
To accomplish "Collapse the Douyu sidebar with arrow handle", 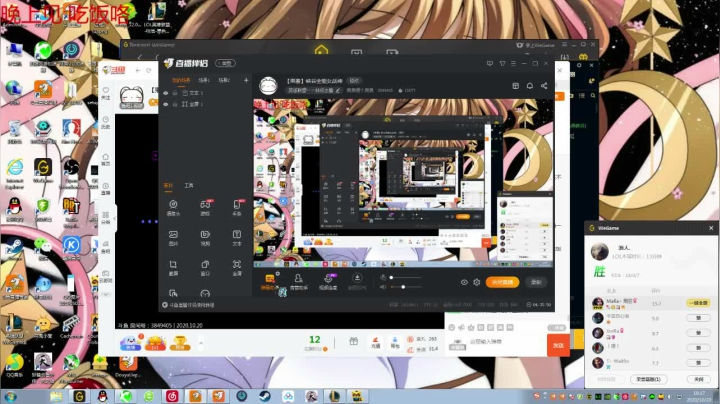I will click(x=114, y=219).
